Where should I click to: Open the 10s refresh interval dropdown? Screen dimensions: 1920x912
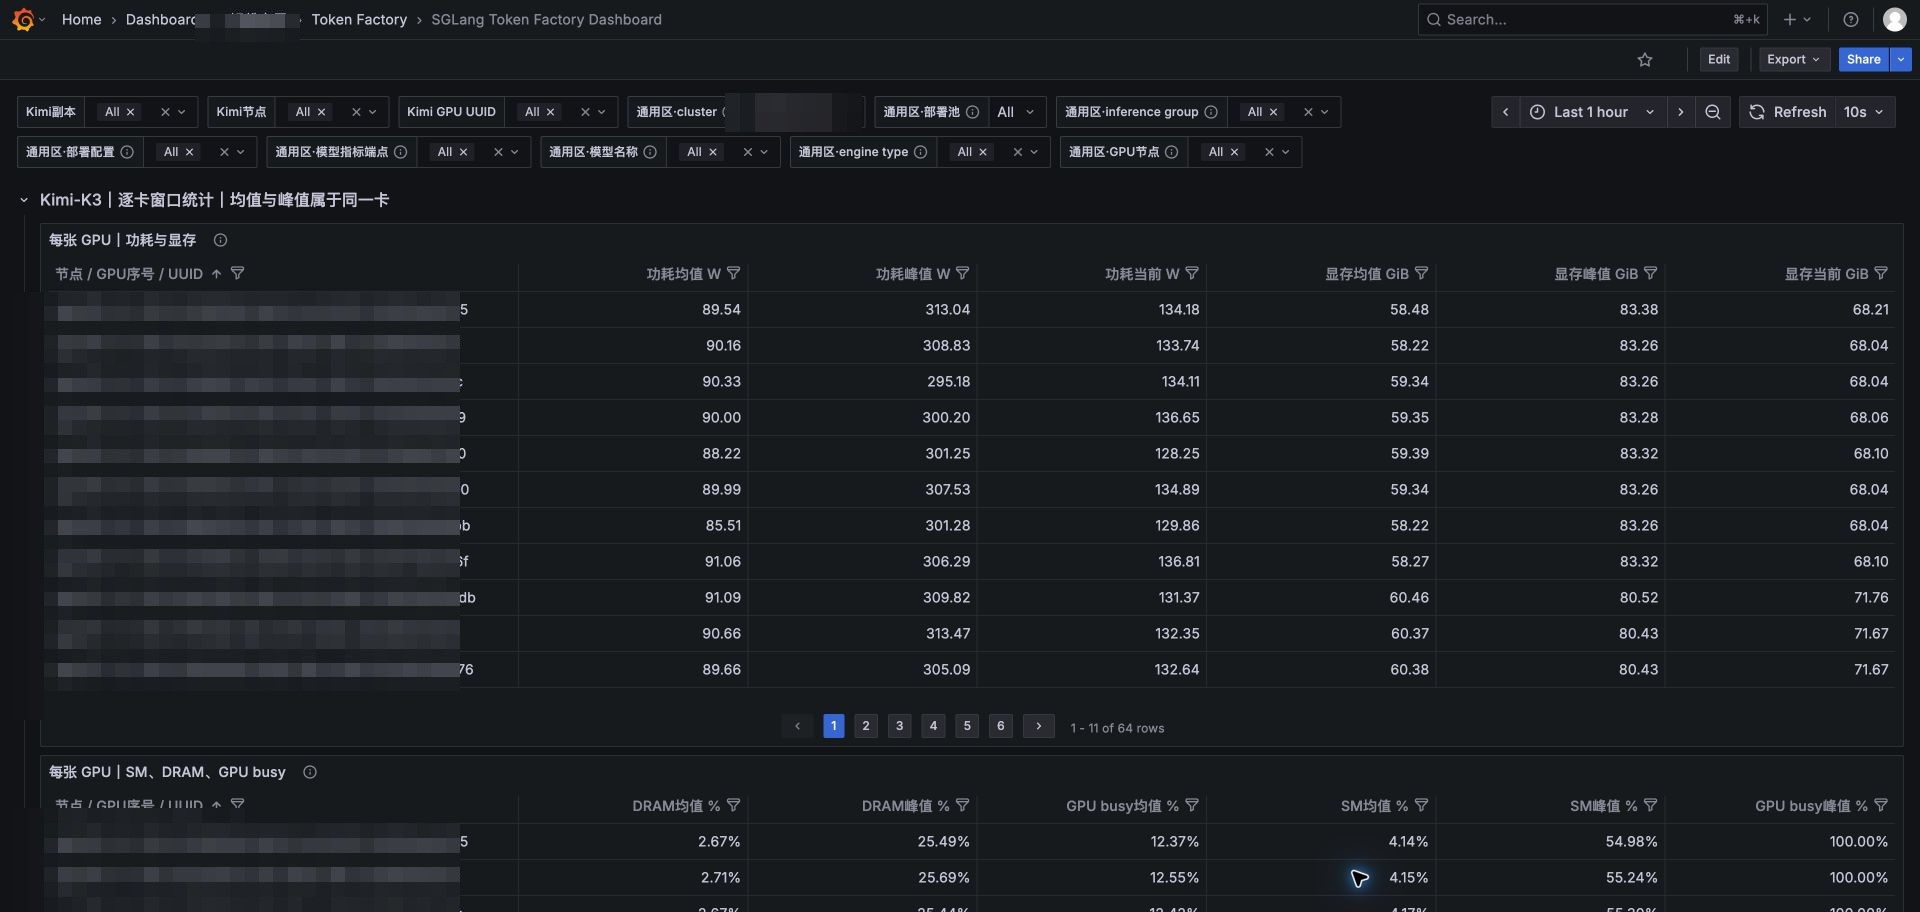(1864, 112)
